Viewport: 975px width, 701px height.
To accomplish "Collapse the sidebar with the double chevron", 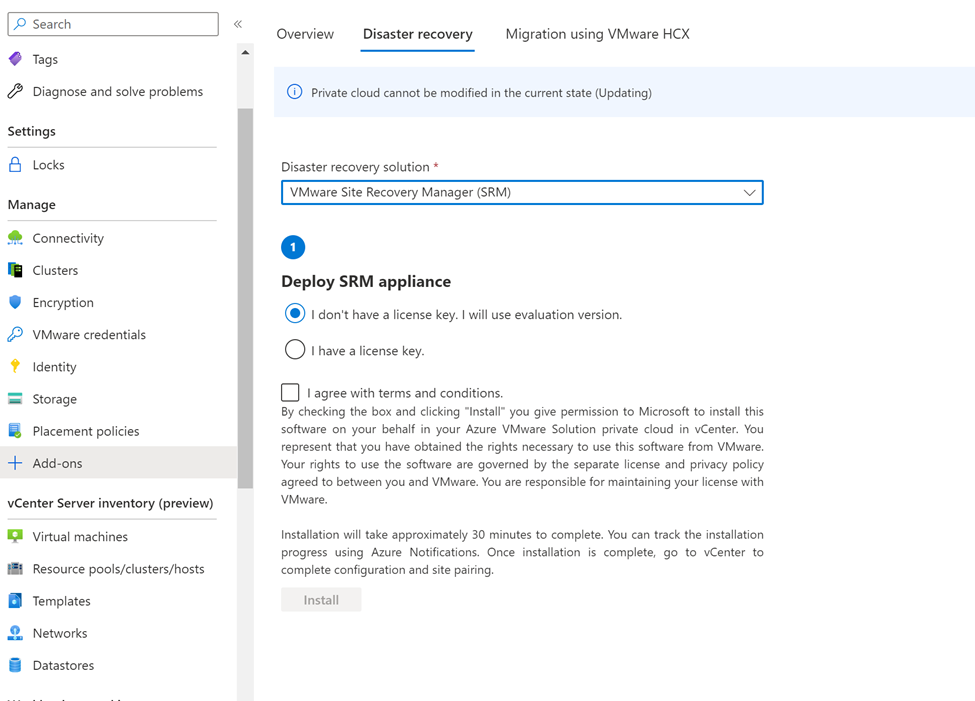I will pos(238,24).
